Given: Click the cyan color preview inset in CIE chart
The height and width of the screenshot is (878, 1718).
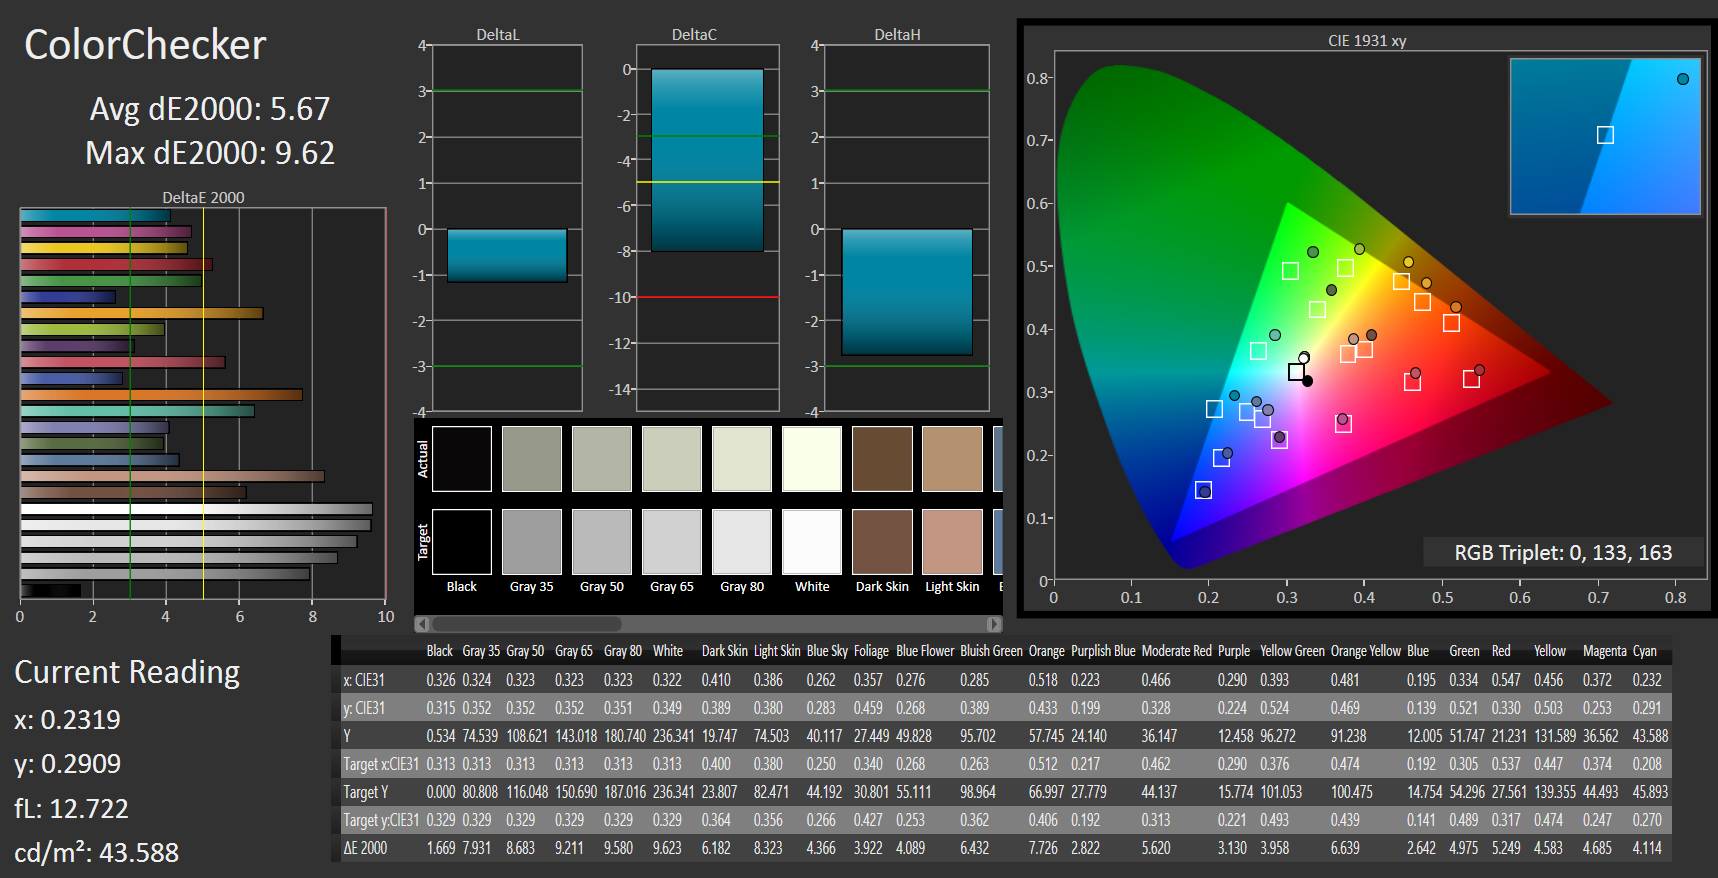Looking at the screenshot, I should click(1605, 136).
